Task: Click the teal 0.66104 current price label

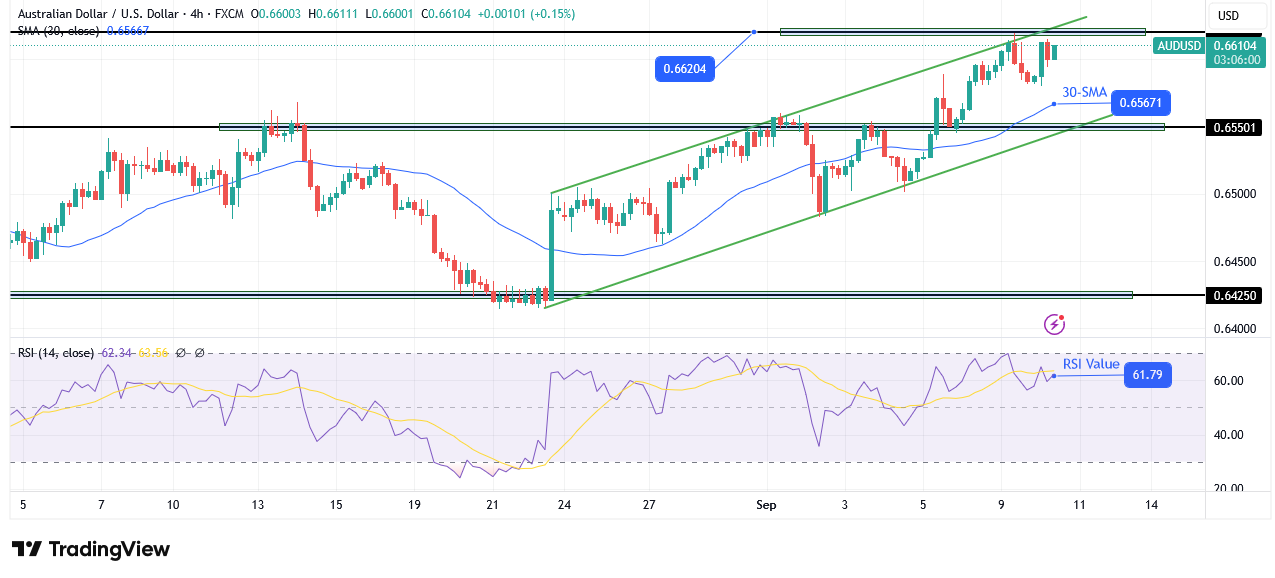Action: pyautogui.click(x=1237, y=46)
